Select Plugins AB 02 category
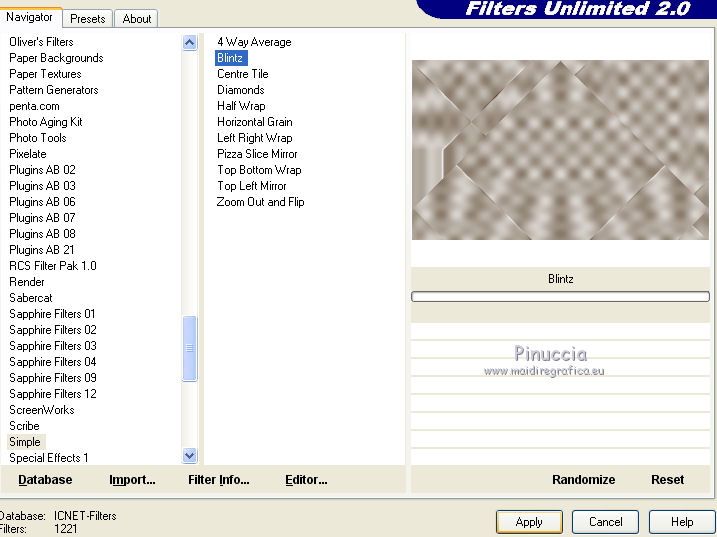This screenshot has height=537, width=717. pyautogui.click(x=42, y=170)
